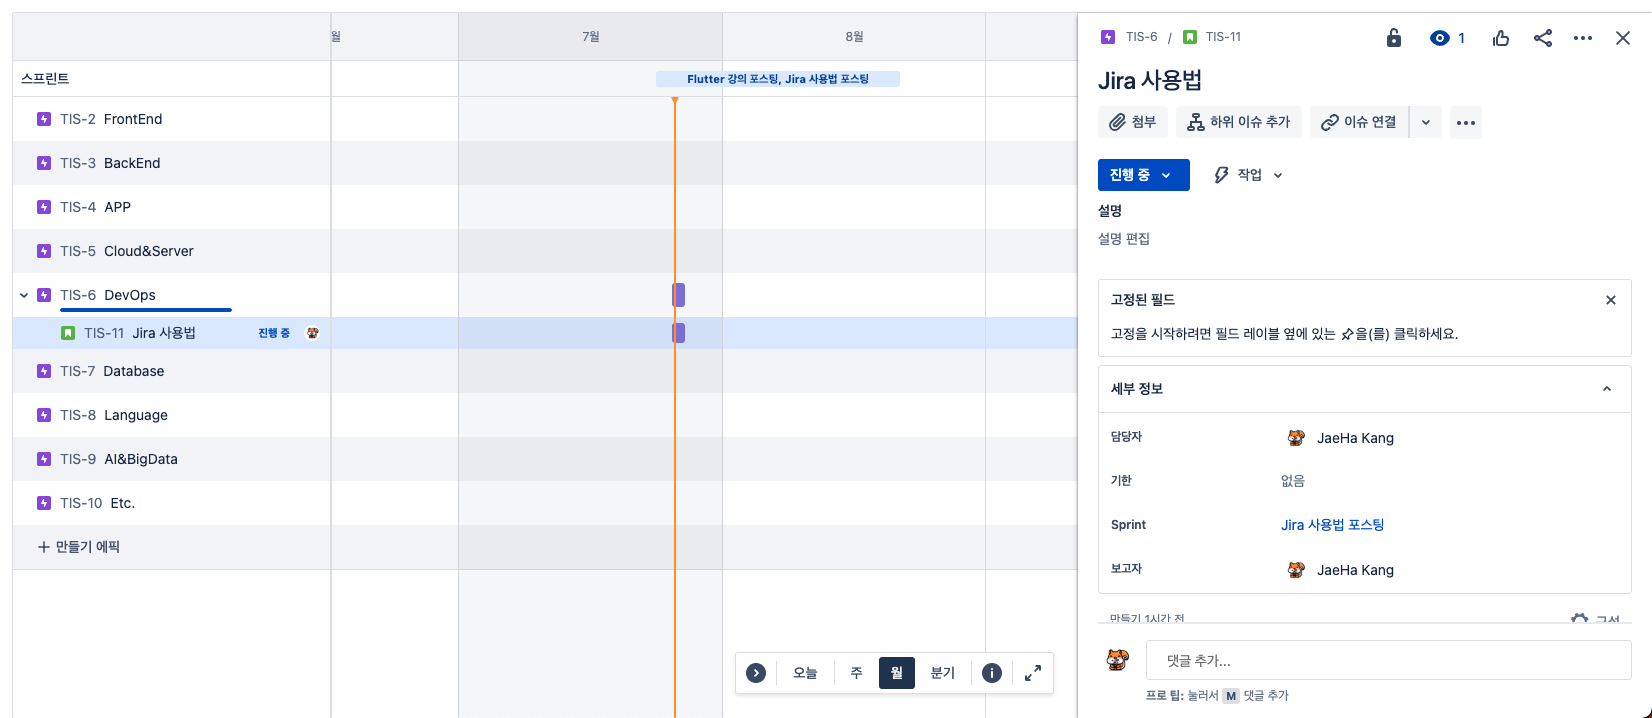Click 설명 편집 to edit description

(x=1124, y=239)
